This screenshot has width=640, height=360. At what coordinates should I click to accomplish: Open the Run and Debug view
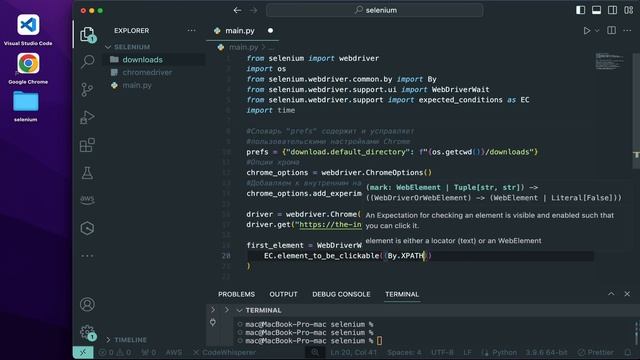(87, 117)
